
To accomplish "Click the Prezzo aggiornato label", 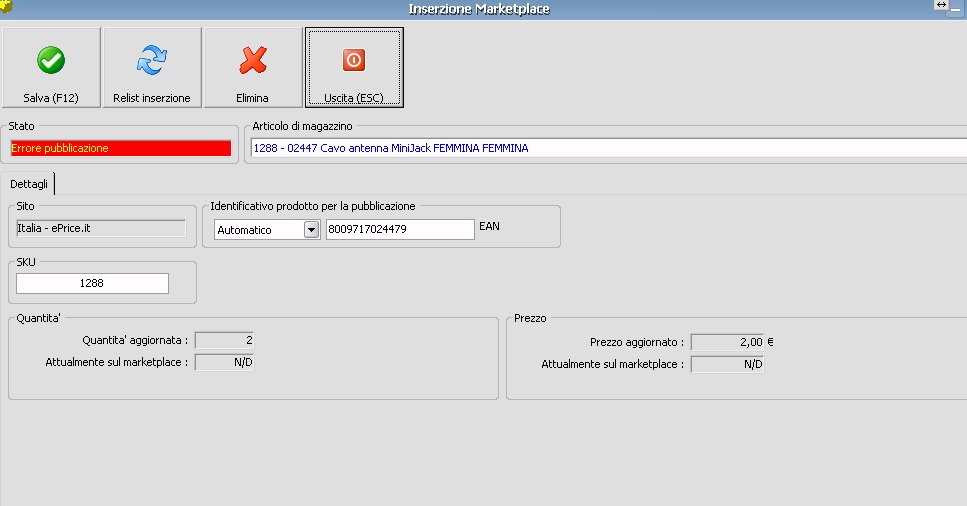I will click(x=637, y=342).
